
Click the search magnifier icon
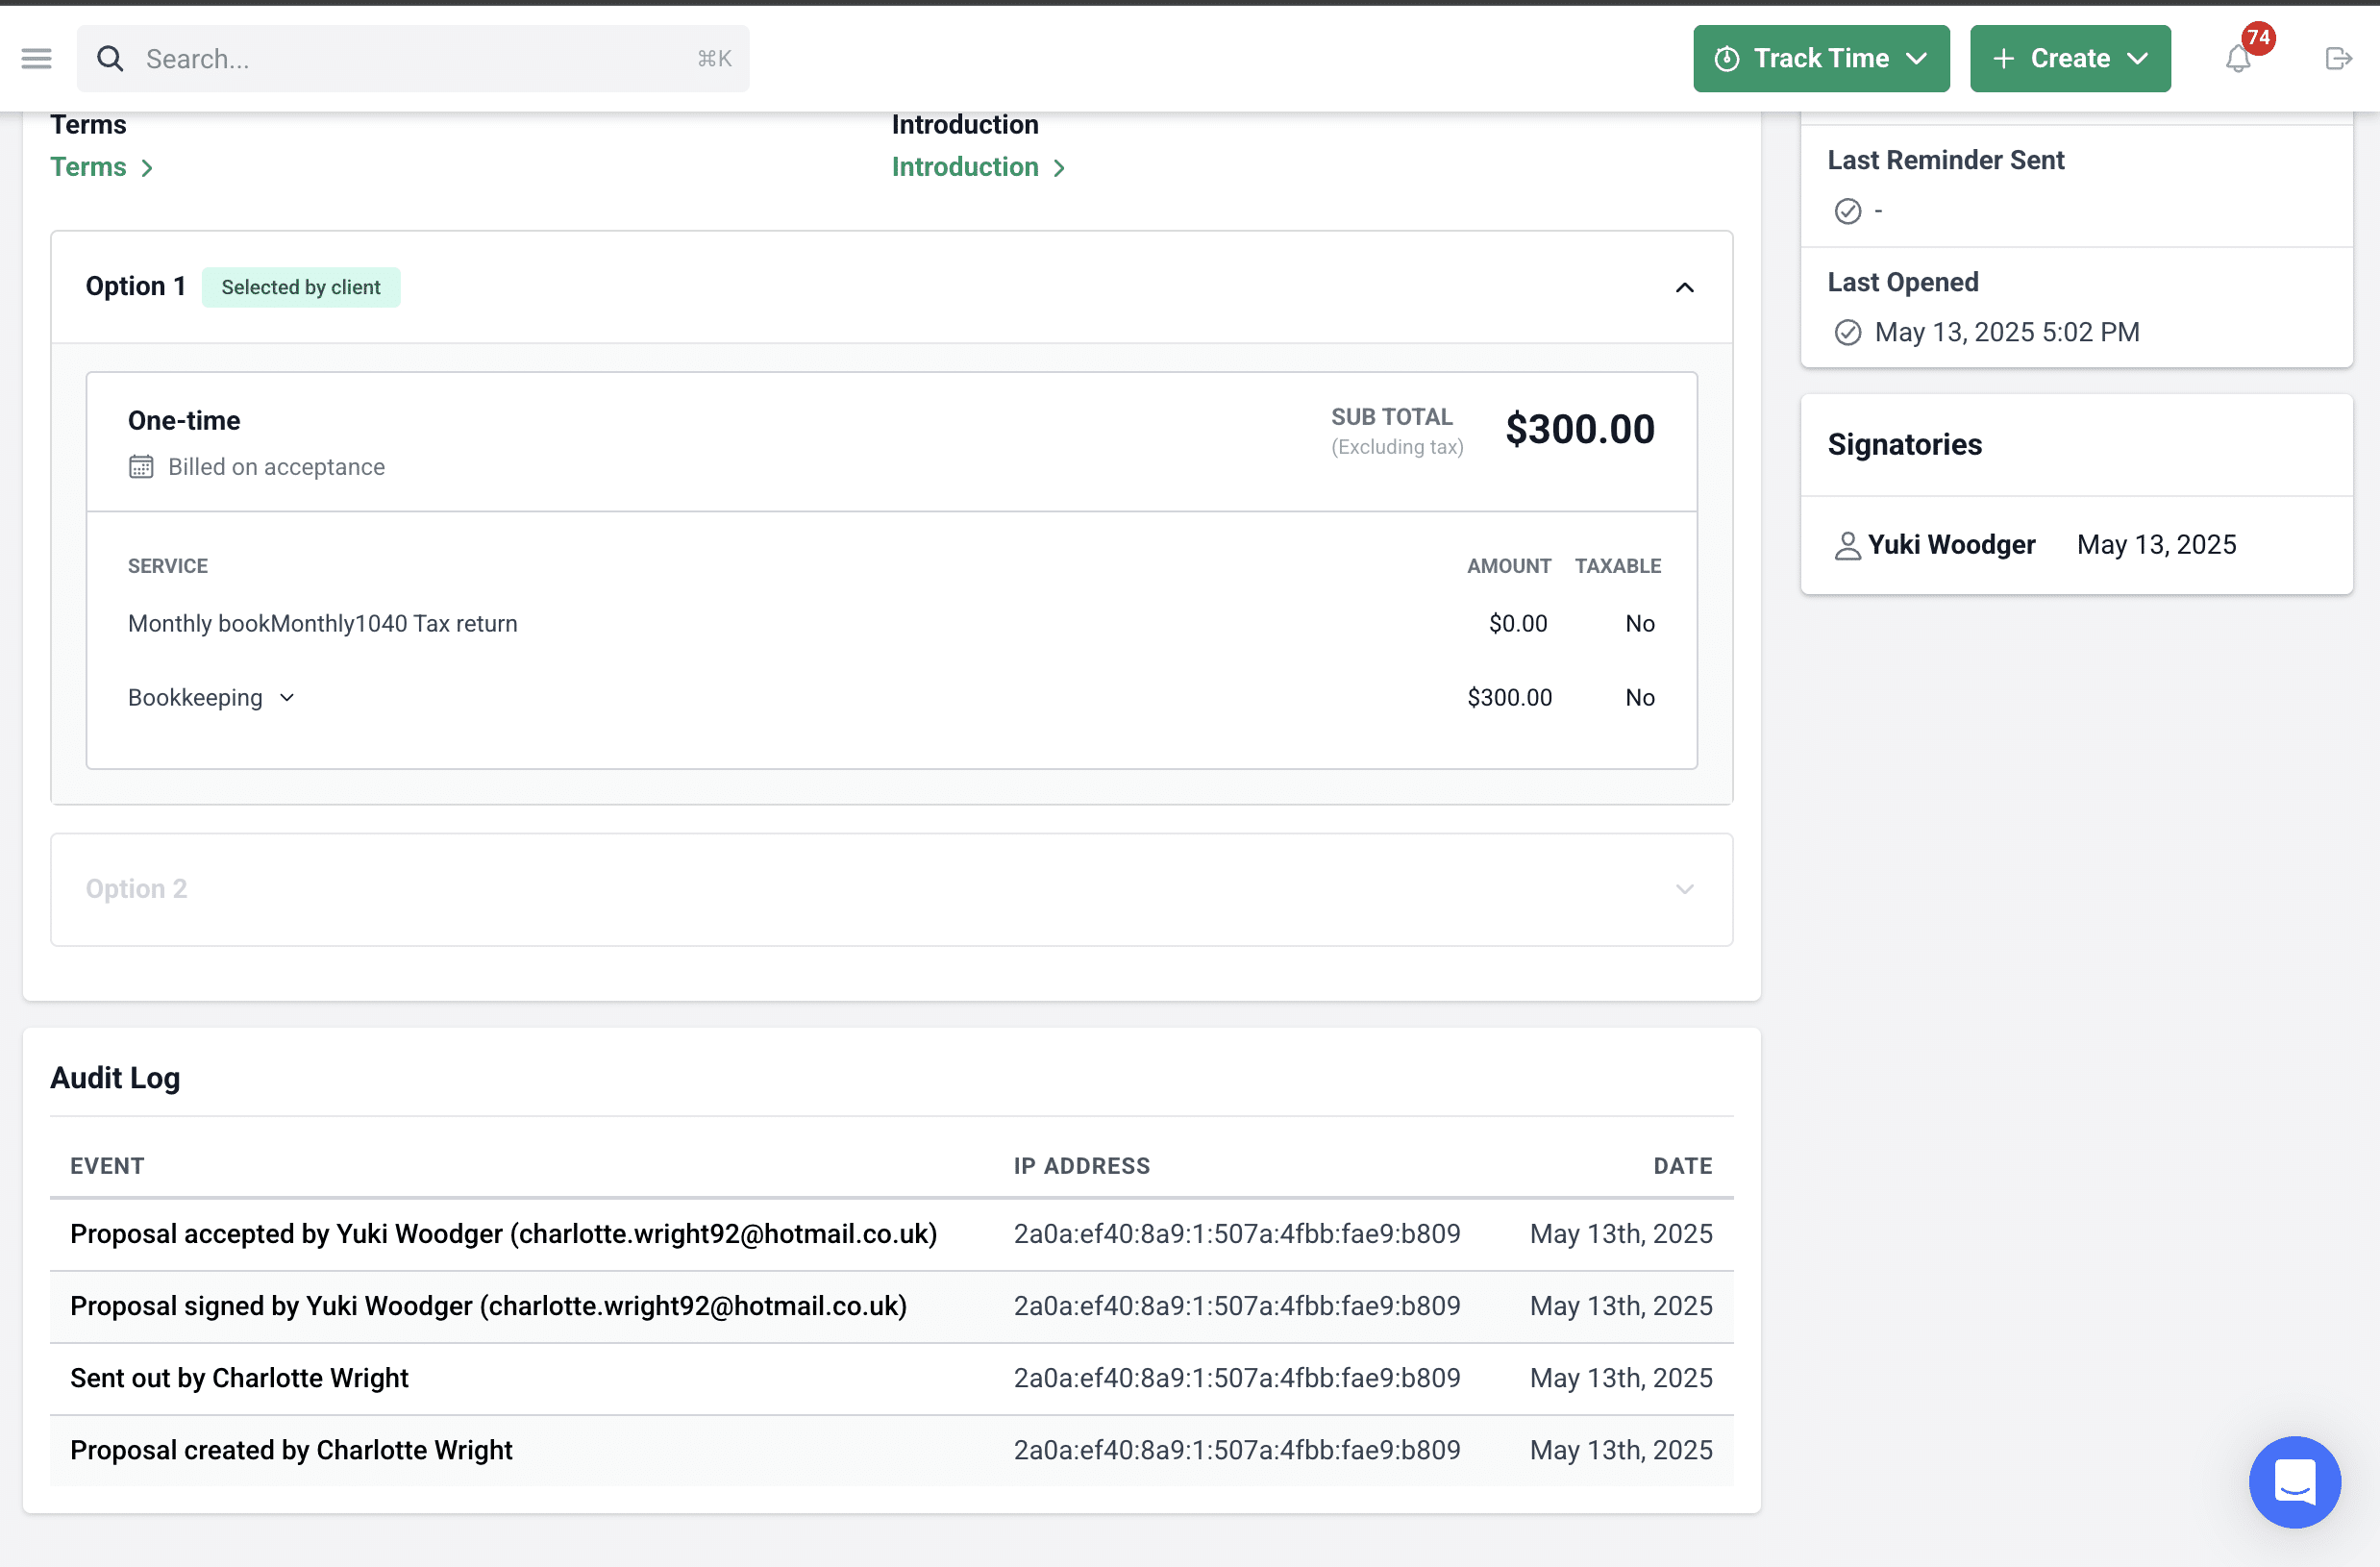click(110, 59)
